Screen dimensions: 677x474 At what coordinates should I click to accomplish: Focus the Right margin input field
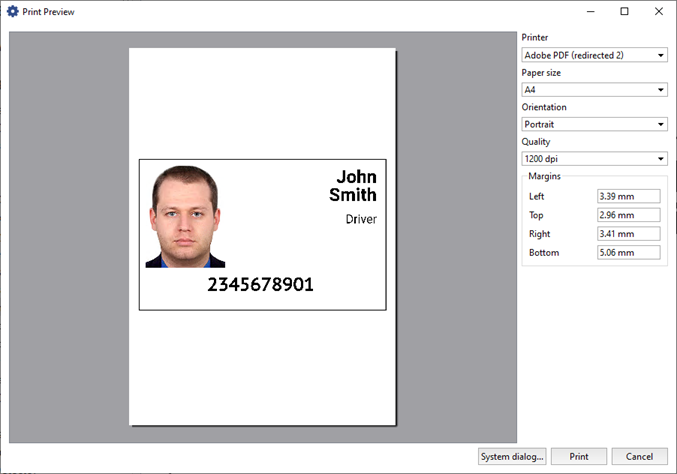pos(629,234)
